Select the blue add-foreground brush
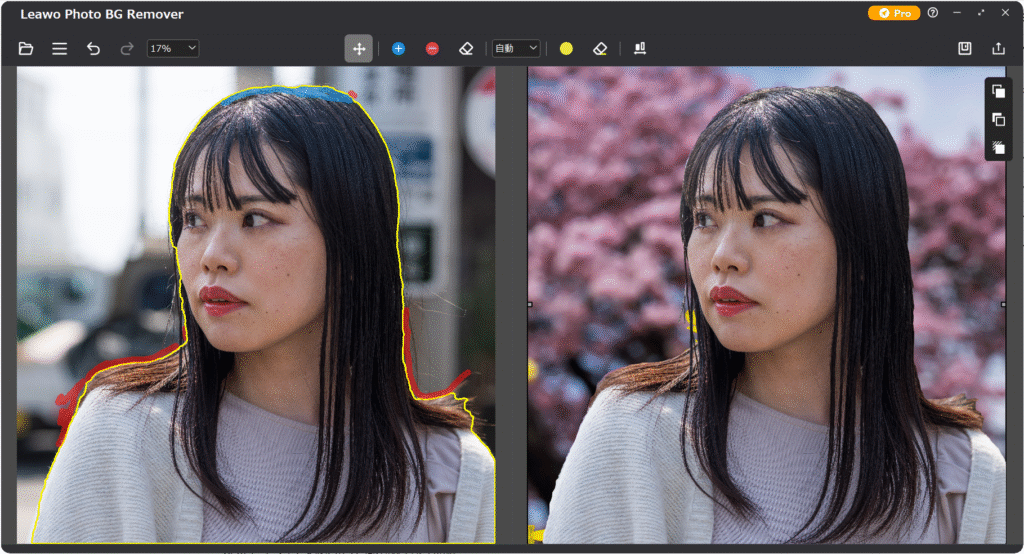Screen dimensions: 1024x554 (x=398, y=48)
